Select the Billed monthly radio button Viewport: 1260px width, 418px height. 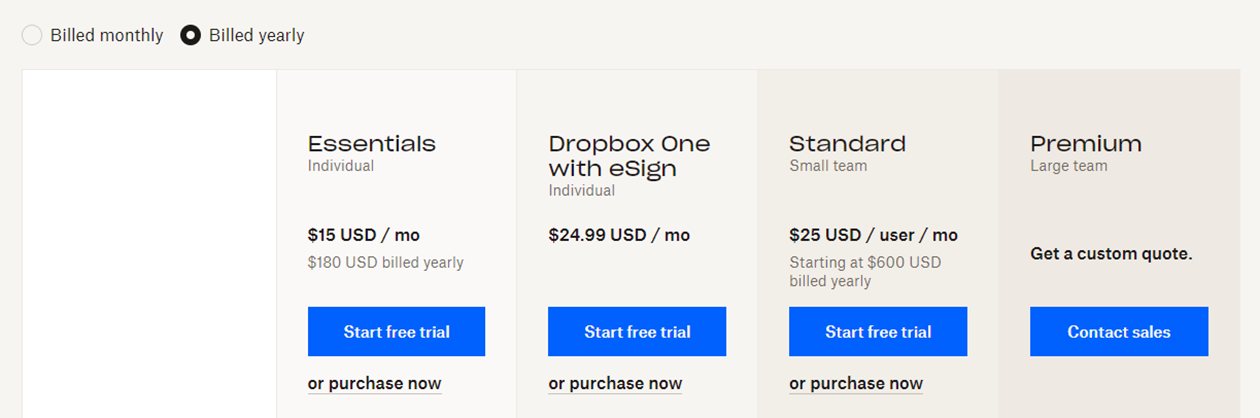(x=32, y=35)
